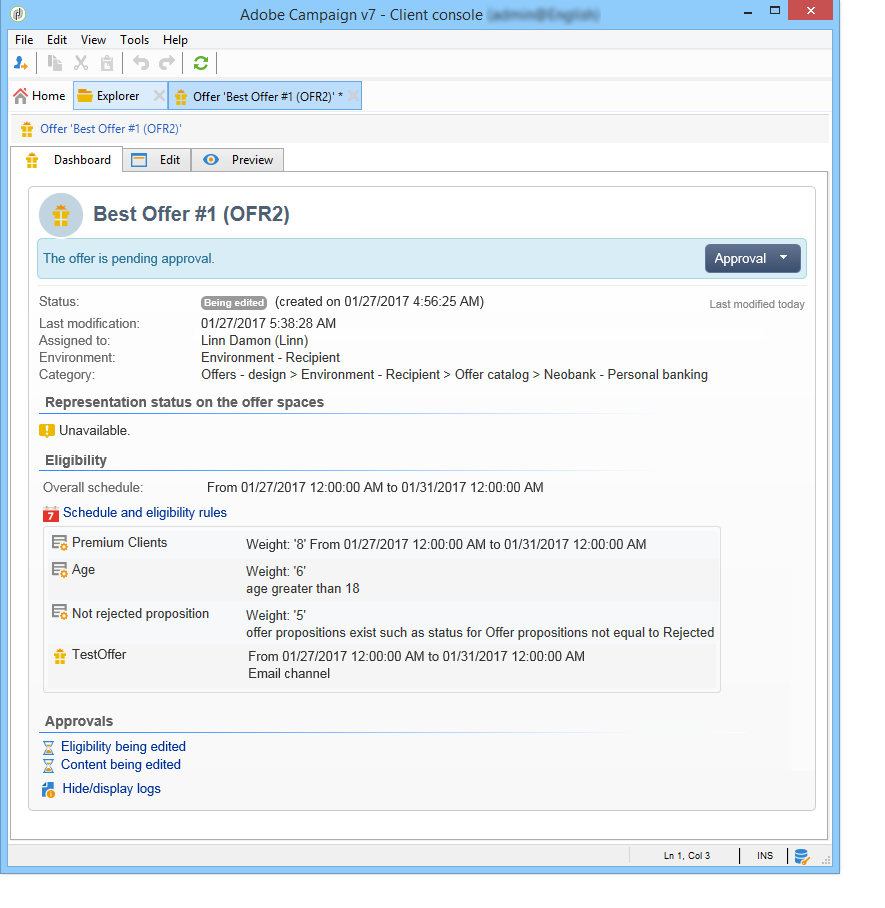
Task: Click the hourglass next to Eligibility being edited
Action: [x=49, y=748]
